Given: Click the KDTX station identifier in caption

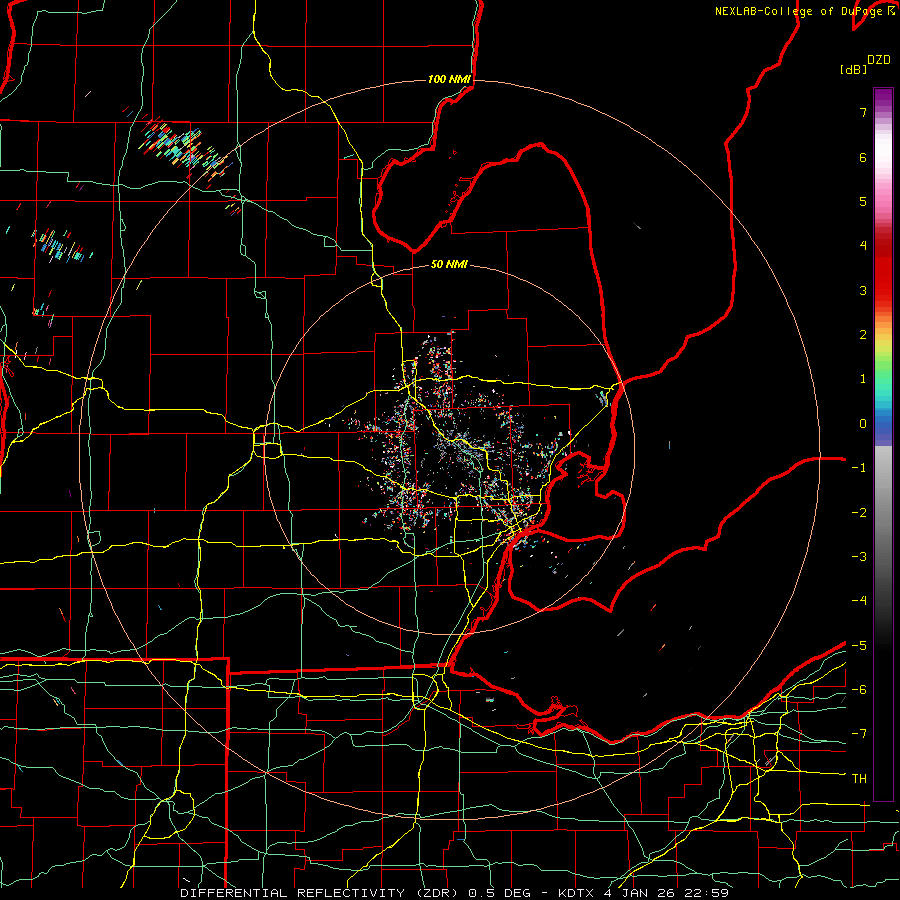Looking at the screenshot, I should click(x=577, y=893).
